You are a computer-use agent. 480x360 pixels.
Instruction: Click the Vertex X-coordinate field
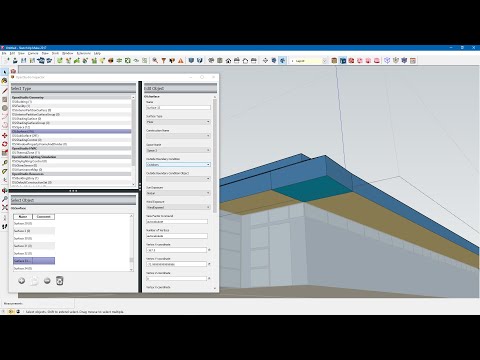[x=176, y=250]
